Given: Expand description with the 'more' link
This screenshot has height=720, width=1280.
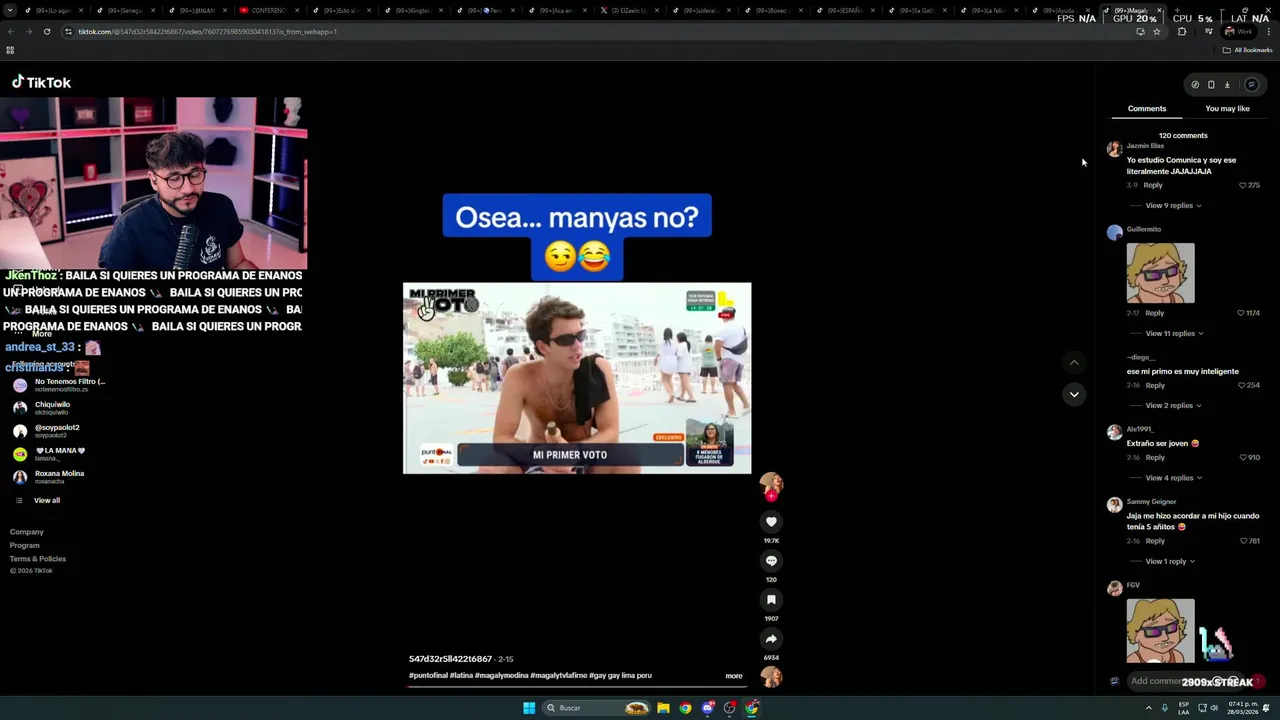Looking at the screenshot, I should [x=734, y=676].
